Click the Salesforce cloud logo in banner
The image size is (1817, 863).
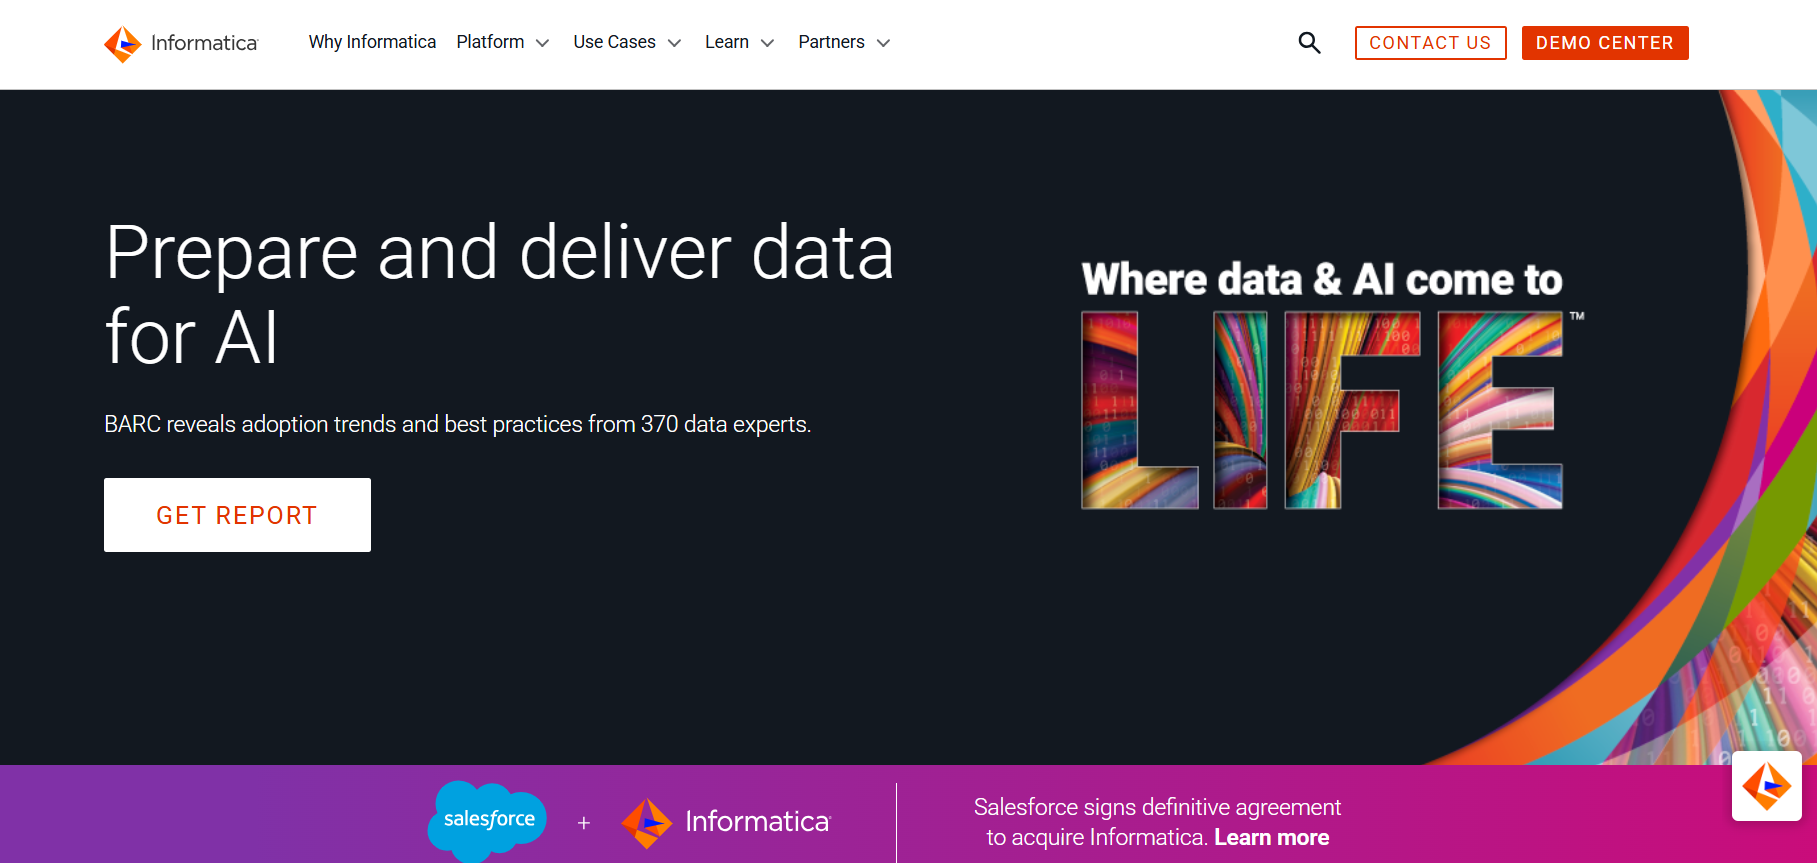(487, 821)
